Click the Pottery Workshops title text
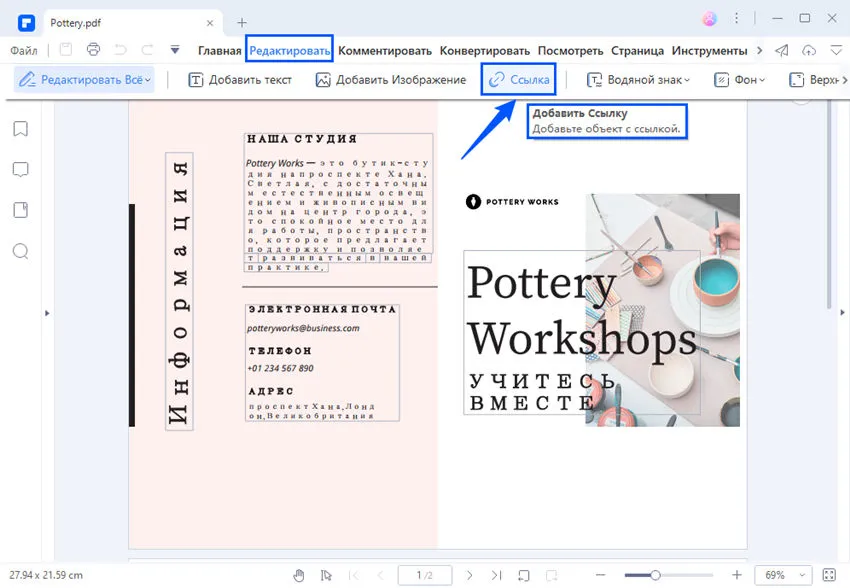This screenshot has width=850, height=588. click(582, 311)
